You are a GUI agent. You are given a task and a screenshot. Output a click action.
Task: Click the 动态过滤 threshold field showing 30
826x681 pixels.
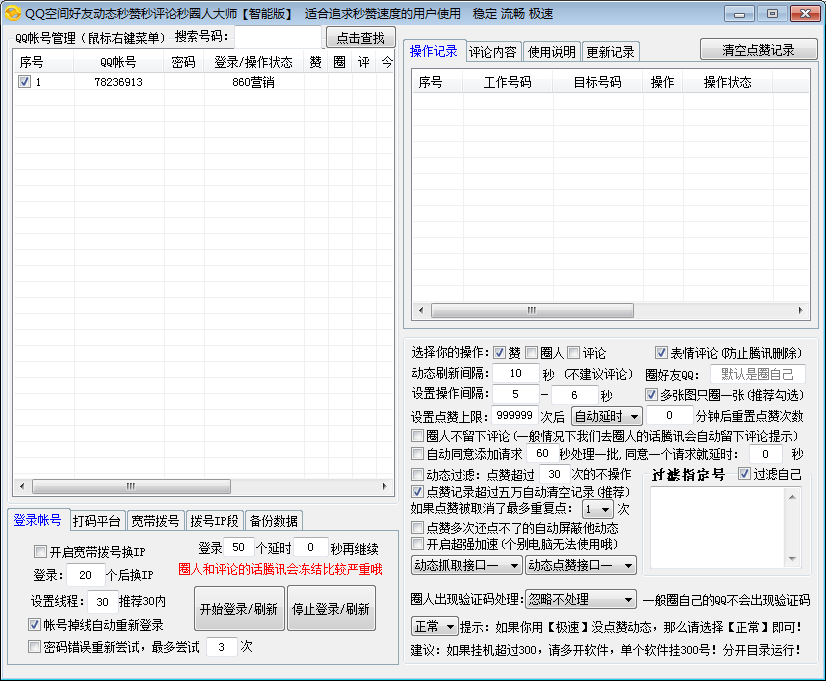click(x=554, y=474)
